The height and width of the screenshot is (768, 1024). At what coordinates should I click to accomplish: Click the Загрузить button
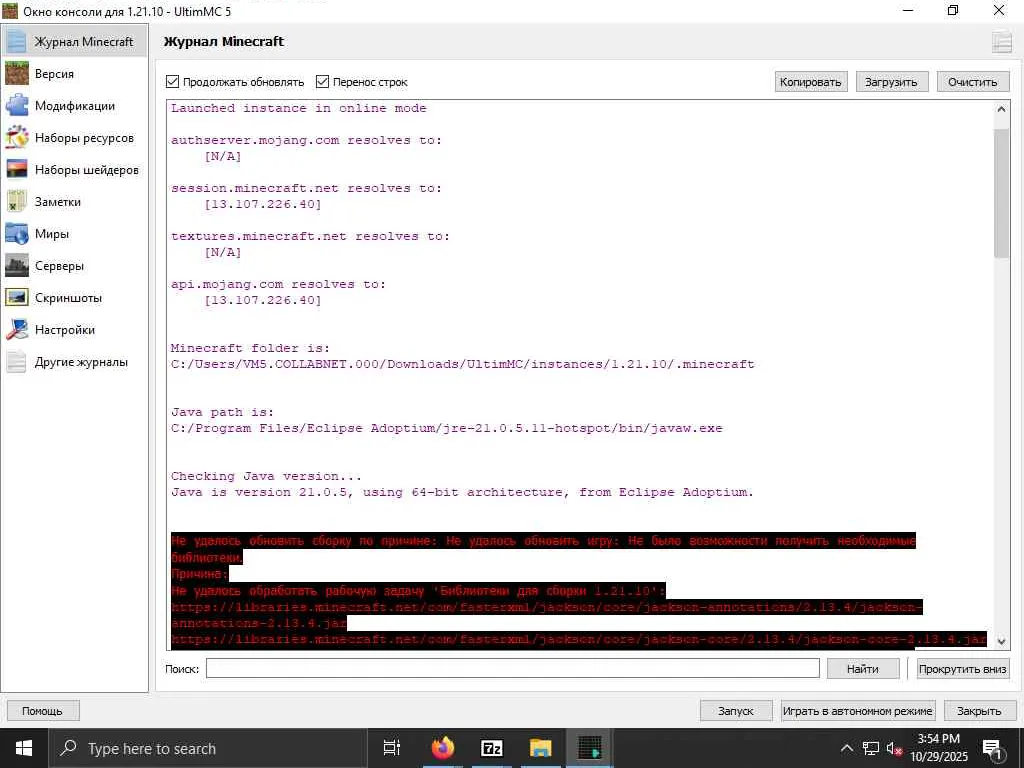891,82
